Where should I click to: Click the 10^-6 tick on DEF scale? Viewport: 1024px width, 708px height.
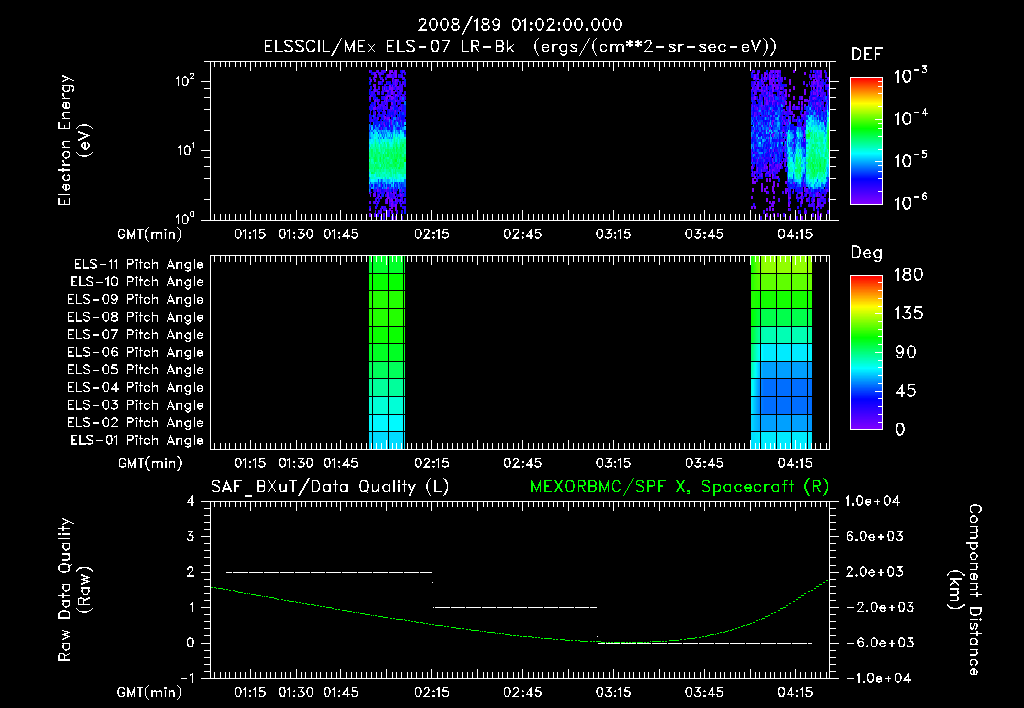coord(910,202)
